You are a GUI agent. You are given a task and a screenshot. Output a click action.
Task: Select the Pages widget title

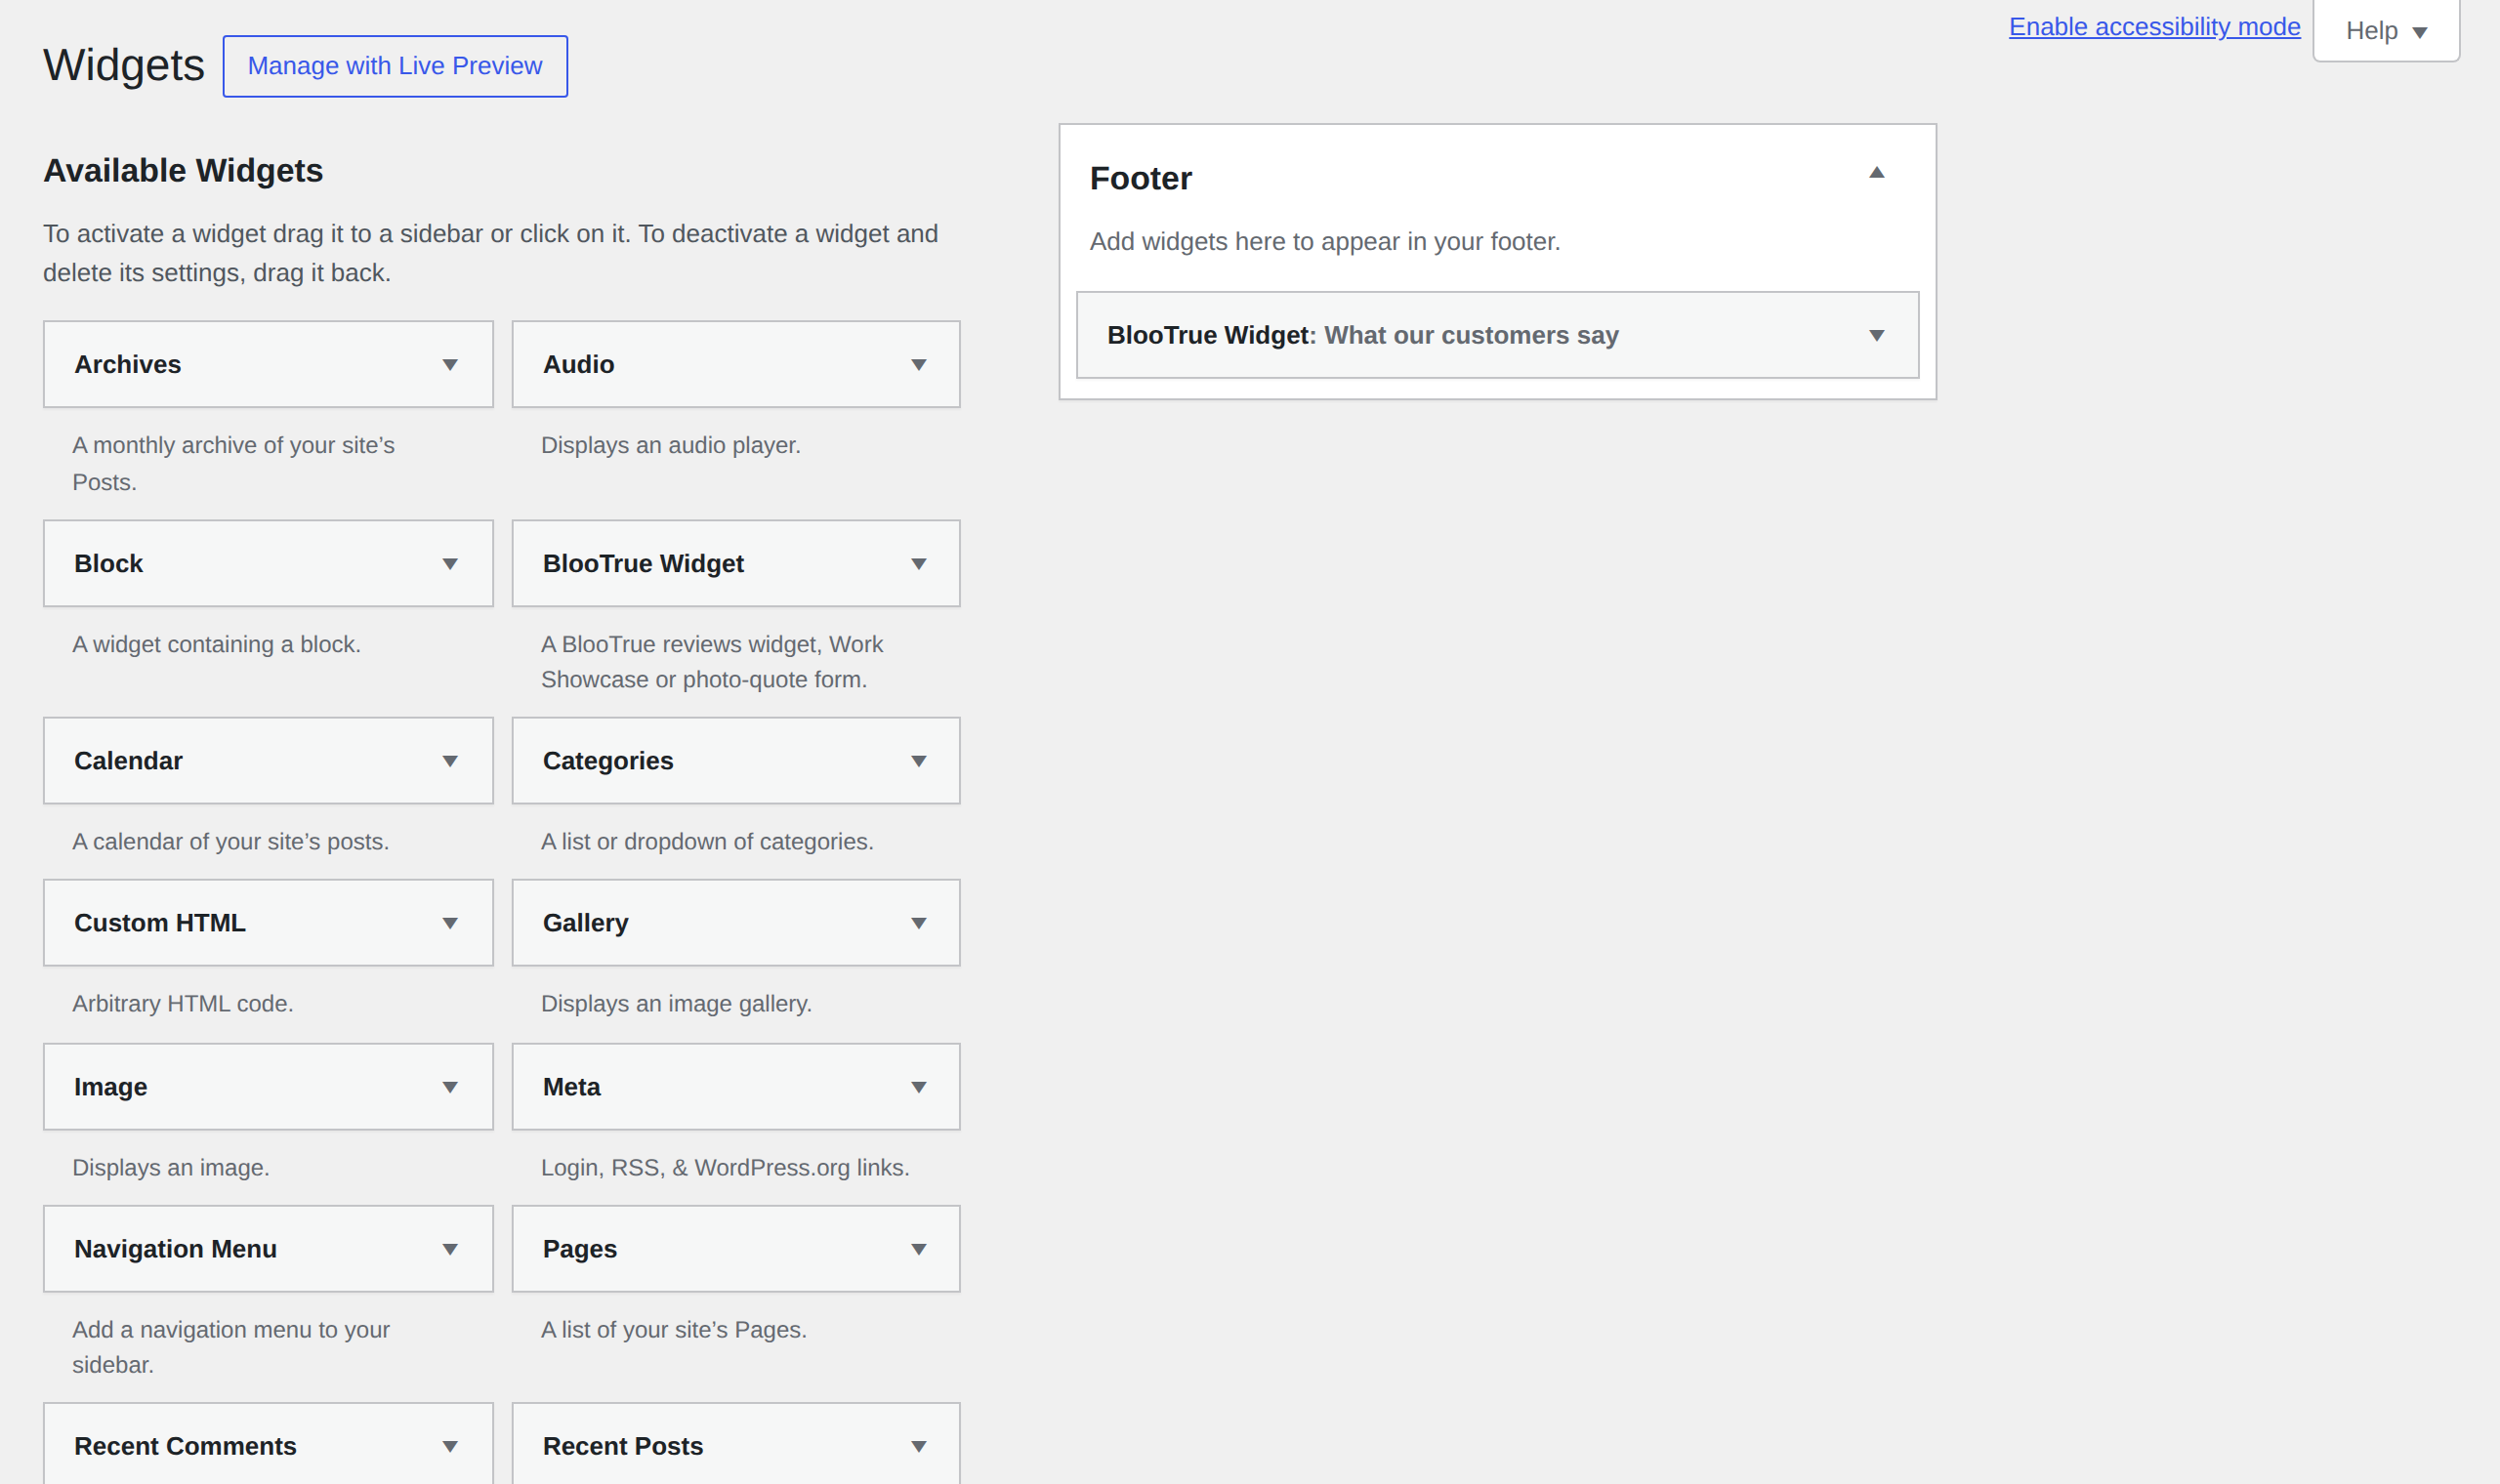click(x=580, y=1249)
